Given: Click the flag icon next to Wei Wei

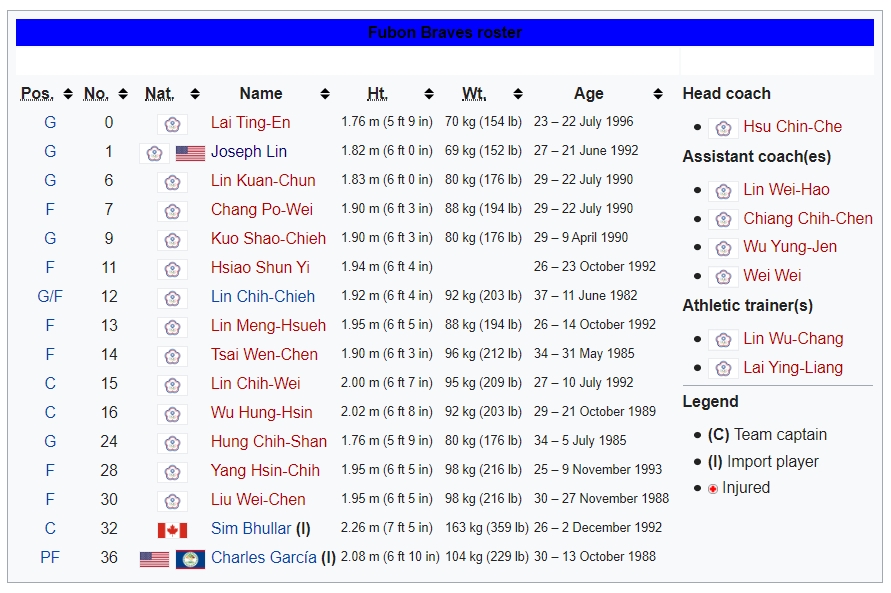Looking at the screenshot, I should (x=723, y=277).
